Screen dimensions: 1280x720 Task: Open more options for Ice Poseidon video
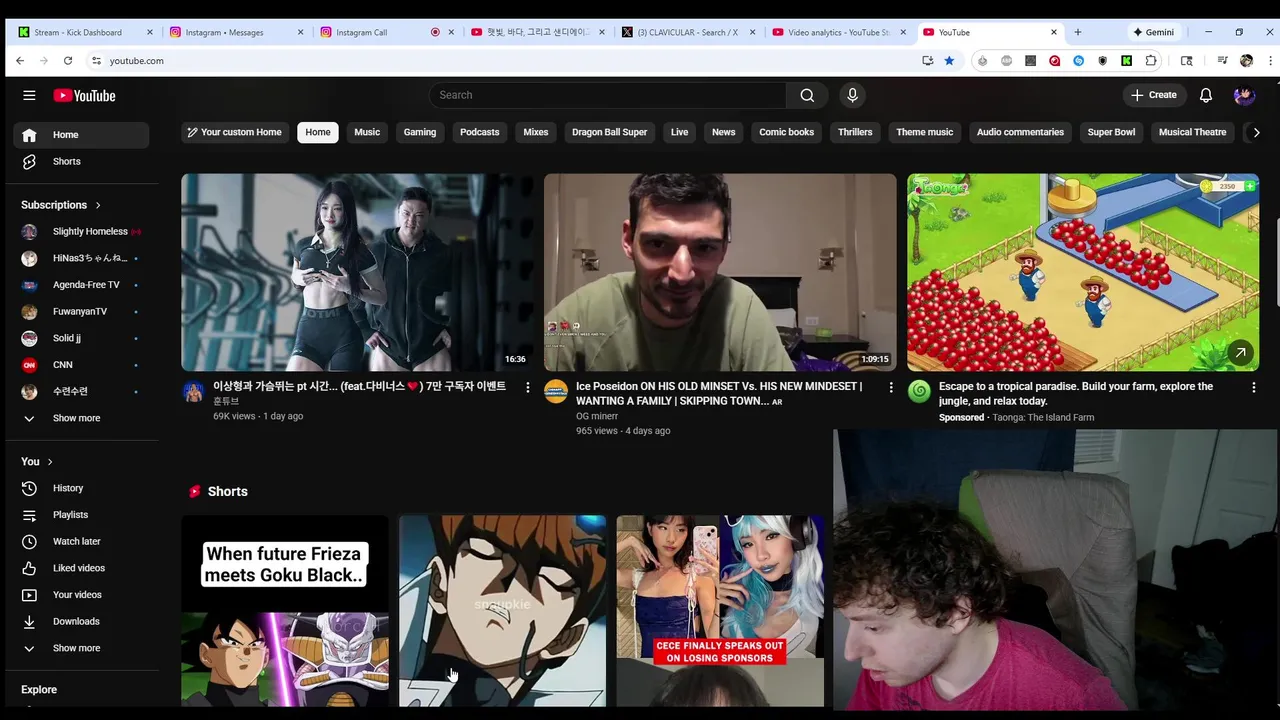pyautogui.click(x=891, y=387)
